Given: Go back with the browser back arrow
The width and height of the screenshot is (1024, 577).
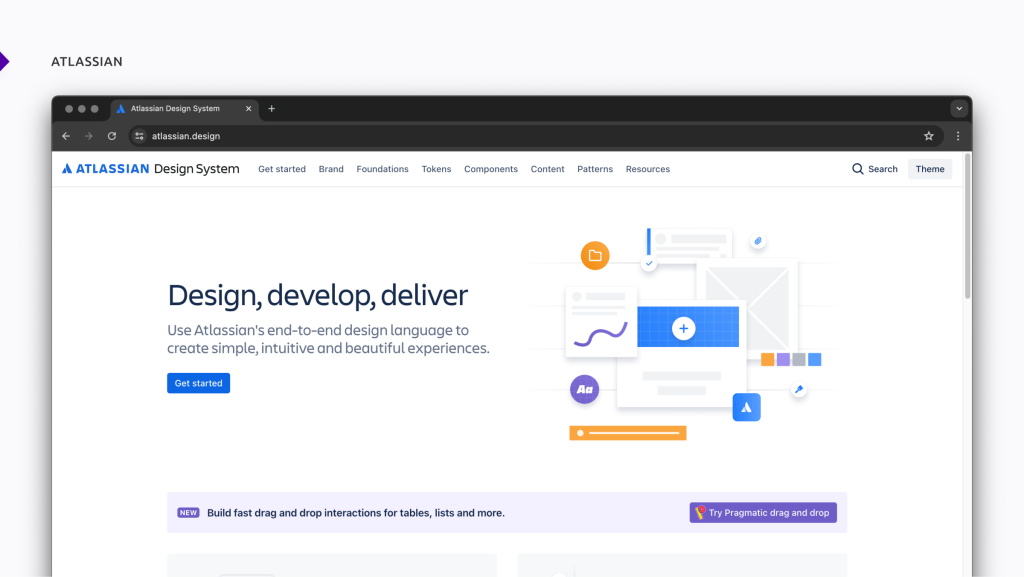Looking at the screenshot, I should pyautogui.click(x=66, y=136).
